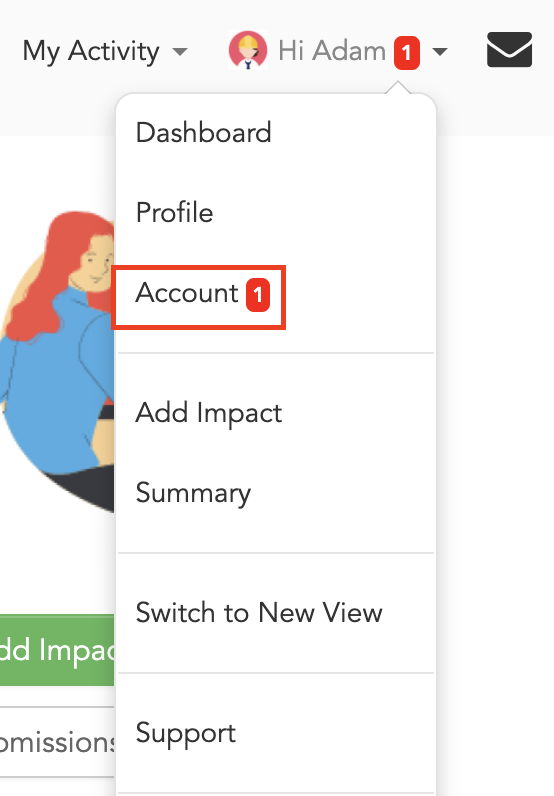Open the Summary menu item
The image size is (554, 796).
click(x=276, y=492)
